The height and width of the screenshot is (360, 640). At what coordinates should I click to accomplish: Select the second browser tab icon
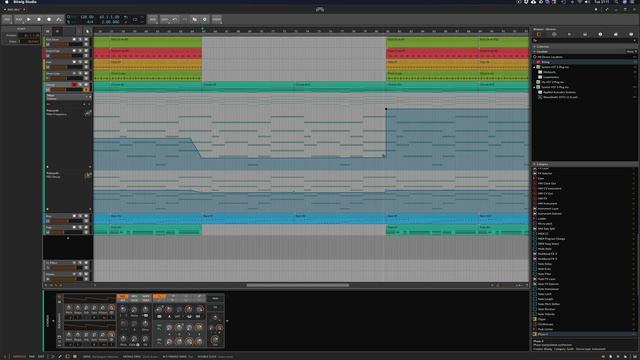[554, 35]
